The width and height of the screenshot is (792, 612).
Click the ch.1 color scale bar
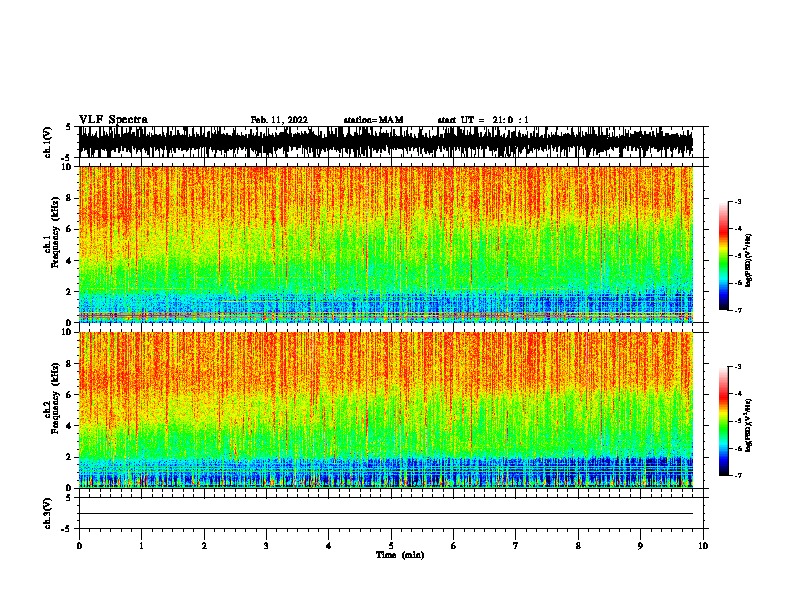(724, 256)
